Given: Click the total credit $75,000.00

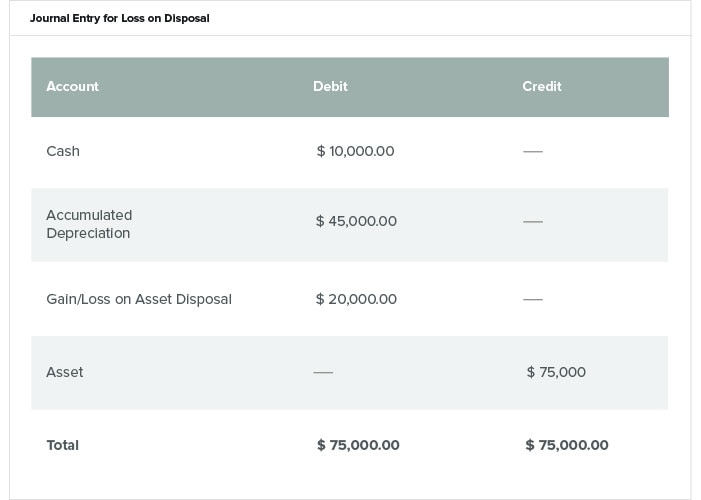Looking at the screenshot, I should tap(566, 445).
